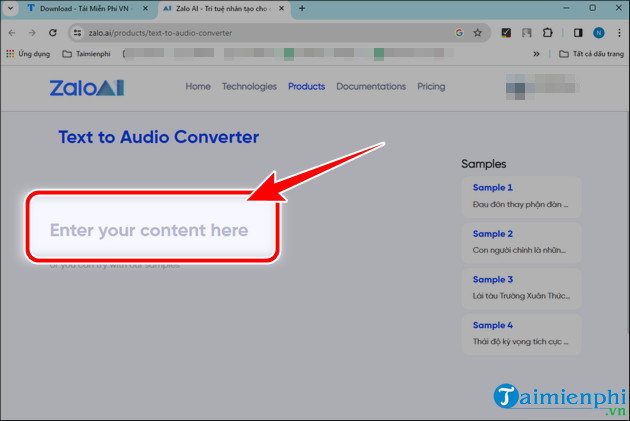Open a new browser tab
The image size is (630, 421).
(x=302, y=8)
